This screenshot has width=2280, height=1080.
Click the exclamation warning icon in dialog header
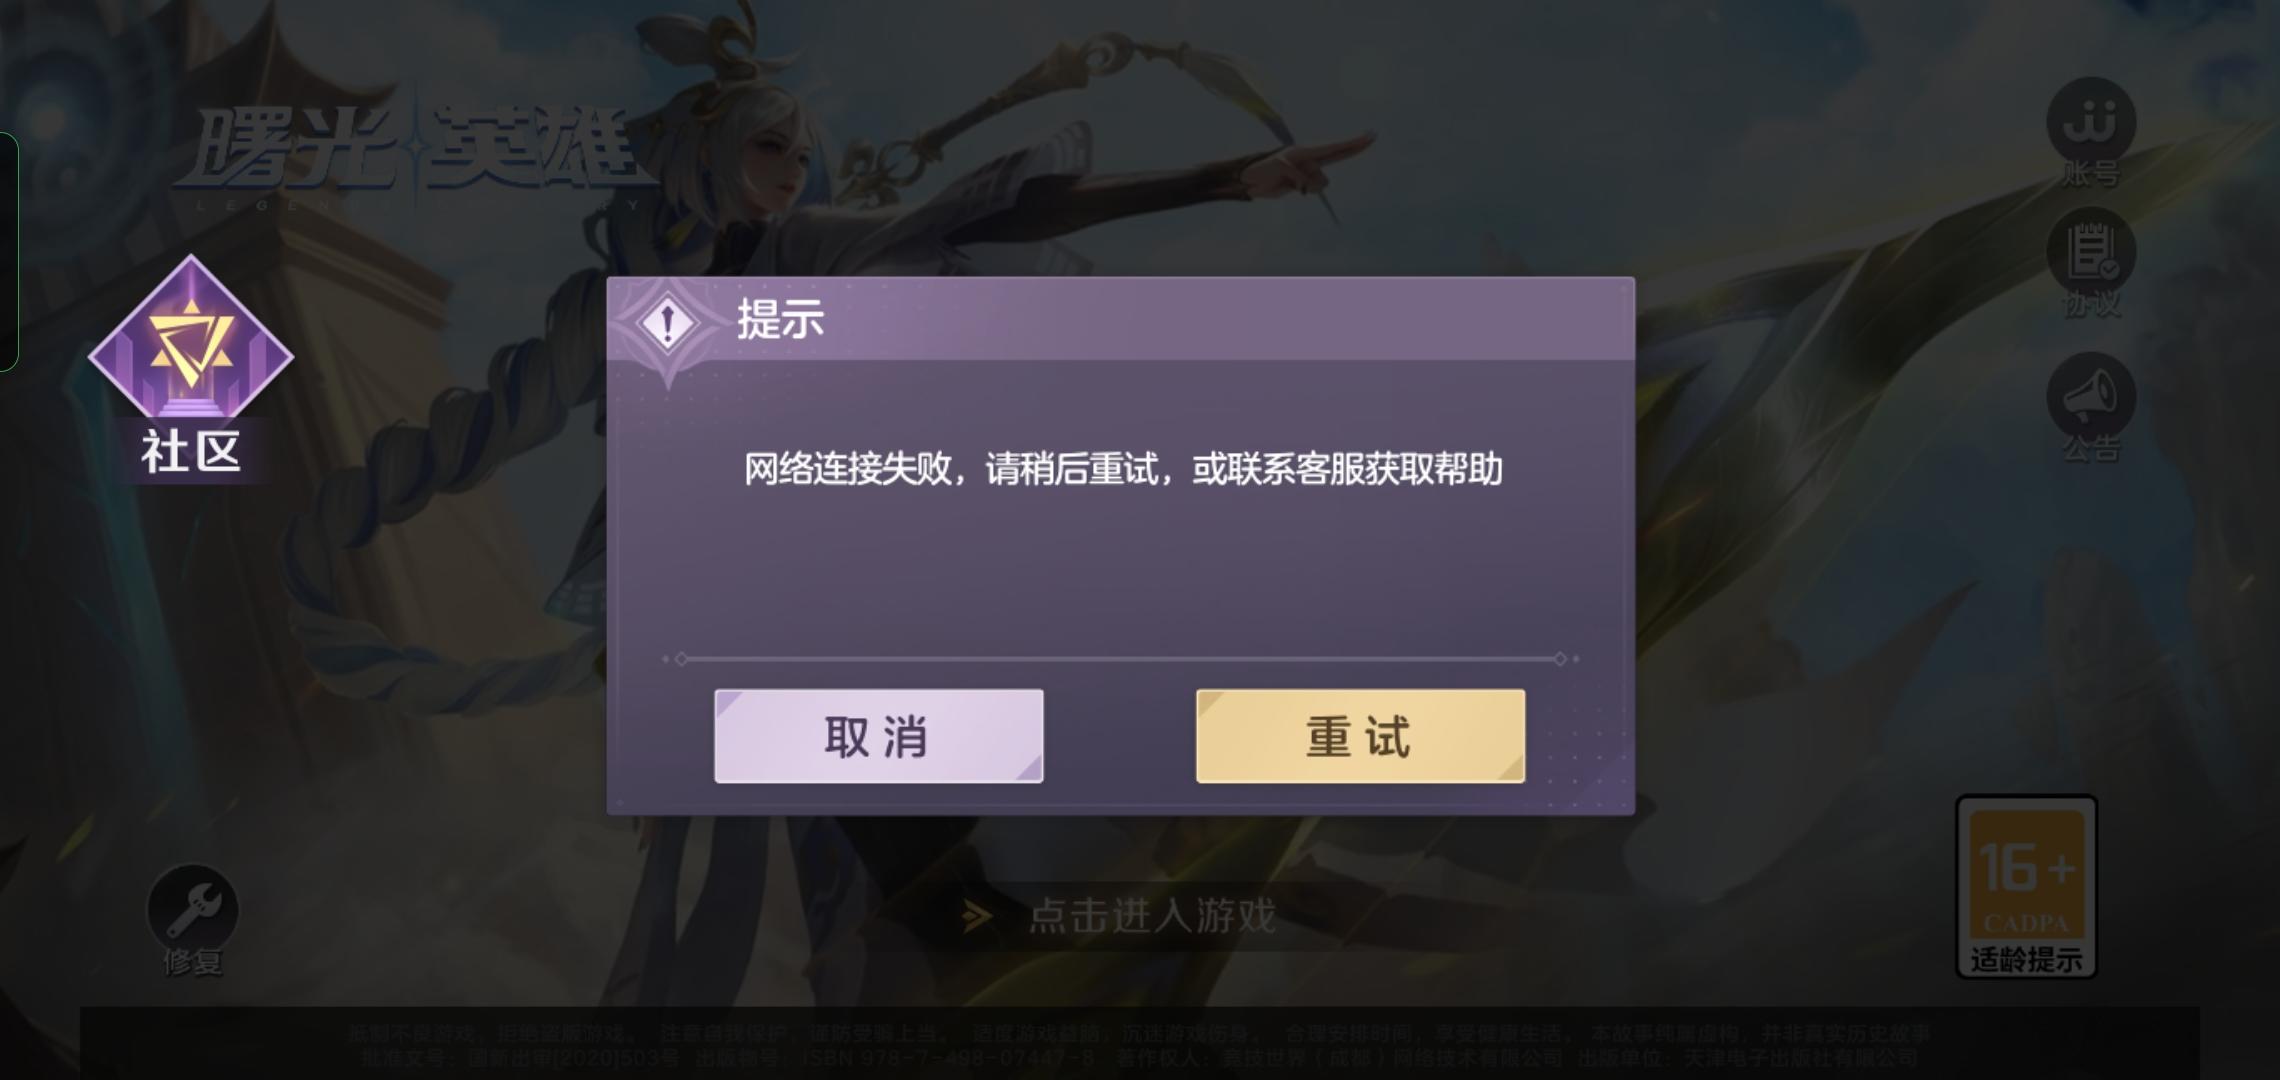[x=668, y=323]
